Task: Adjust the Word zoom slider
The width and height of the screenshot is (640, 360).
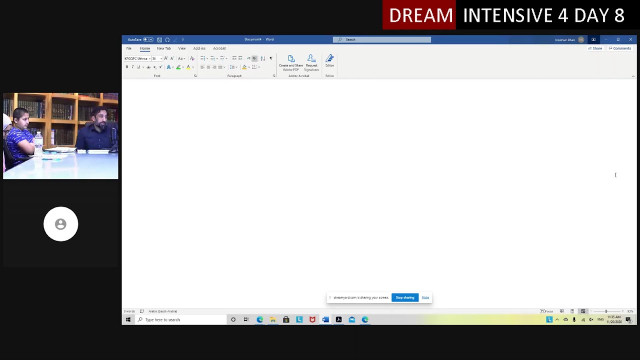Action: (x=606, y=311)
